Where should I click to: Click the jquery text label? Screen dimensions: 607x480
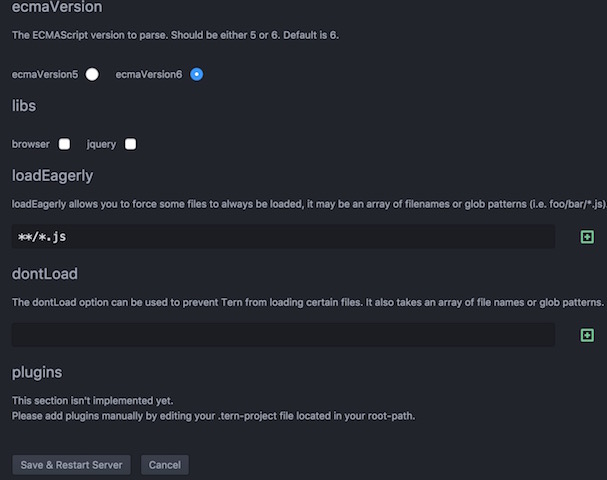(101, 144)
